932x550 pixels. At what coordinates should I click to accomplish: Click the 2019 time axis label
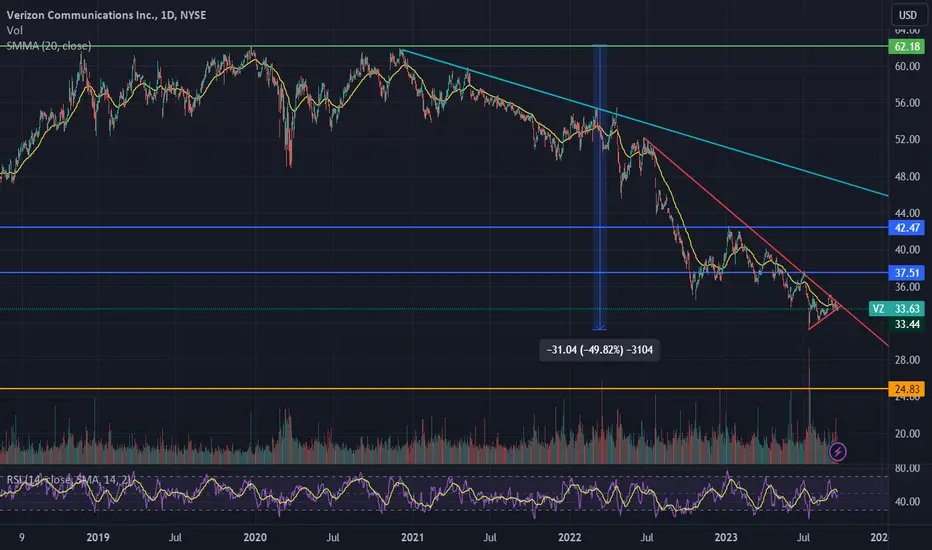pos(98,538)
